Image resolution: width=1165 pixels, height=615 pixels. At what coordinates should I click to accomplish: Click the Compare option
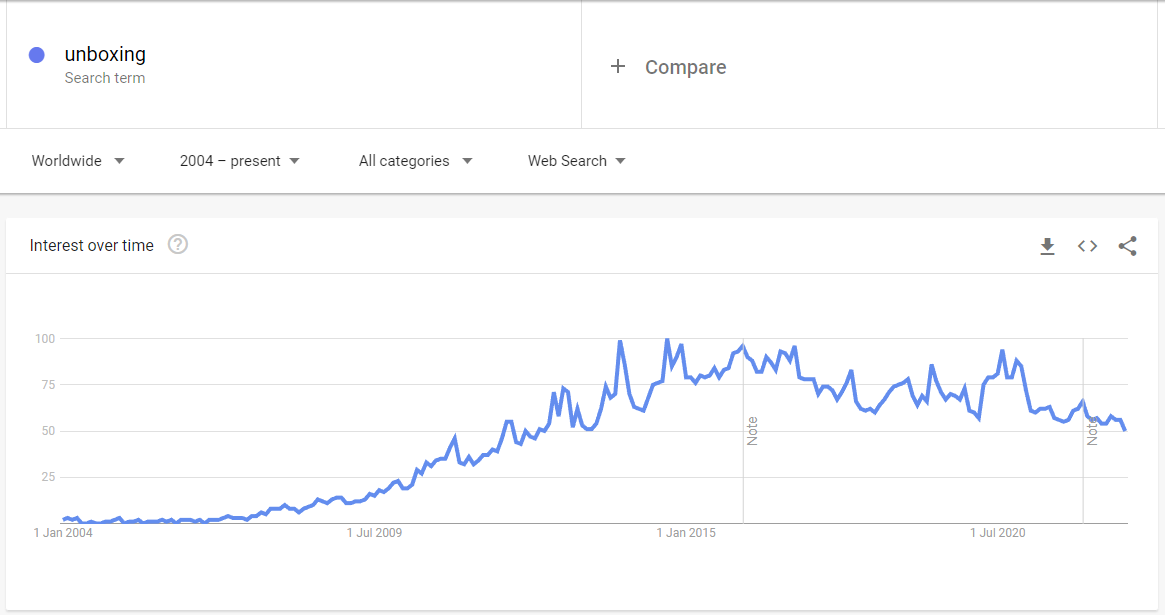pyautogui.click(x=685, y=67)
